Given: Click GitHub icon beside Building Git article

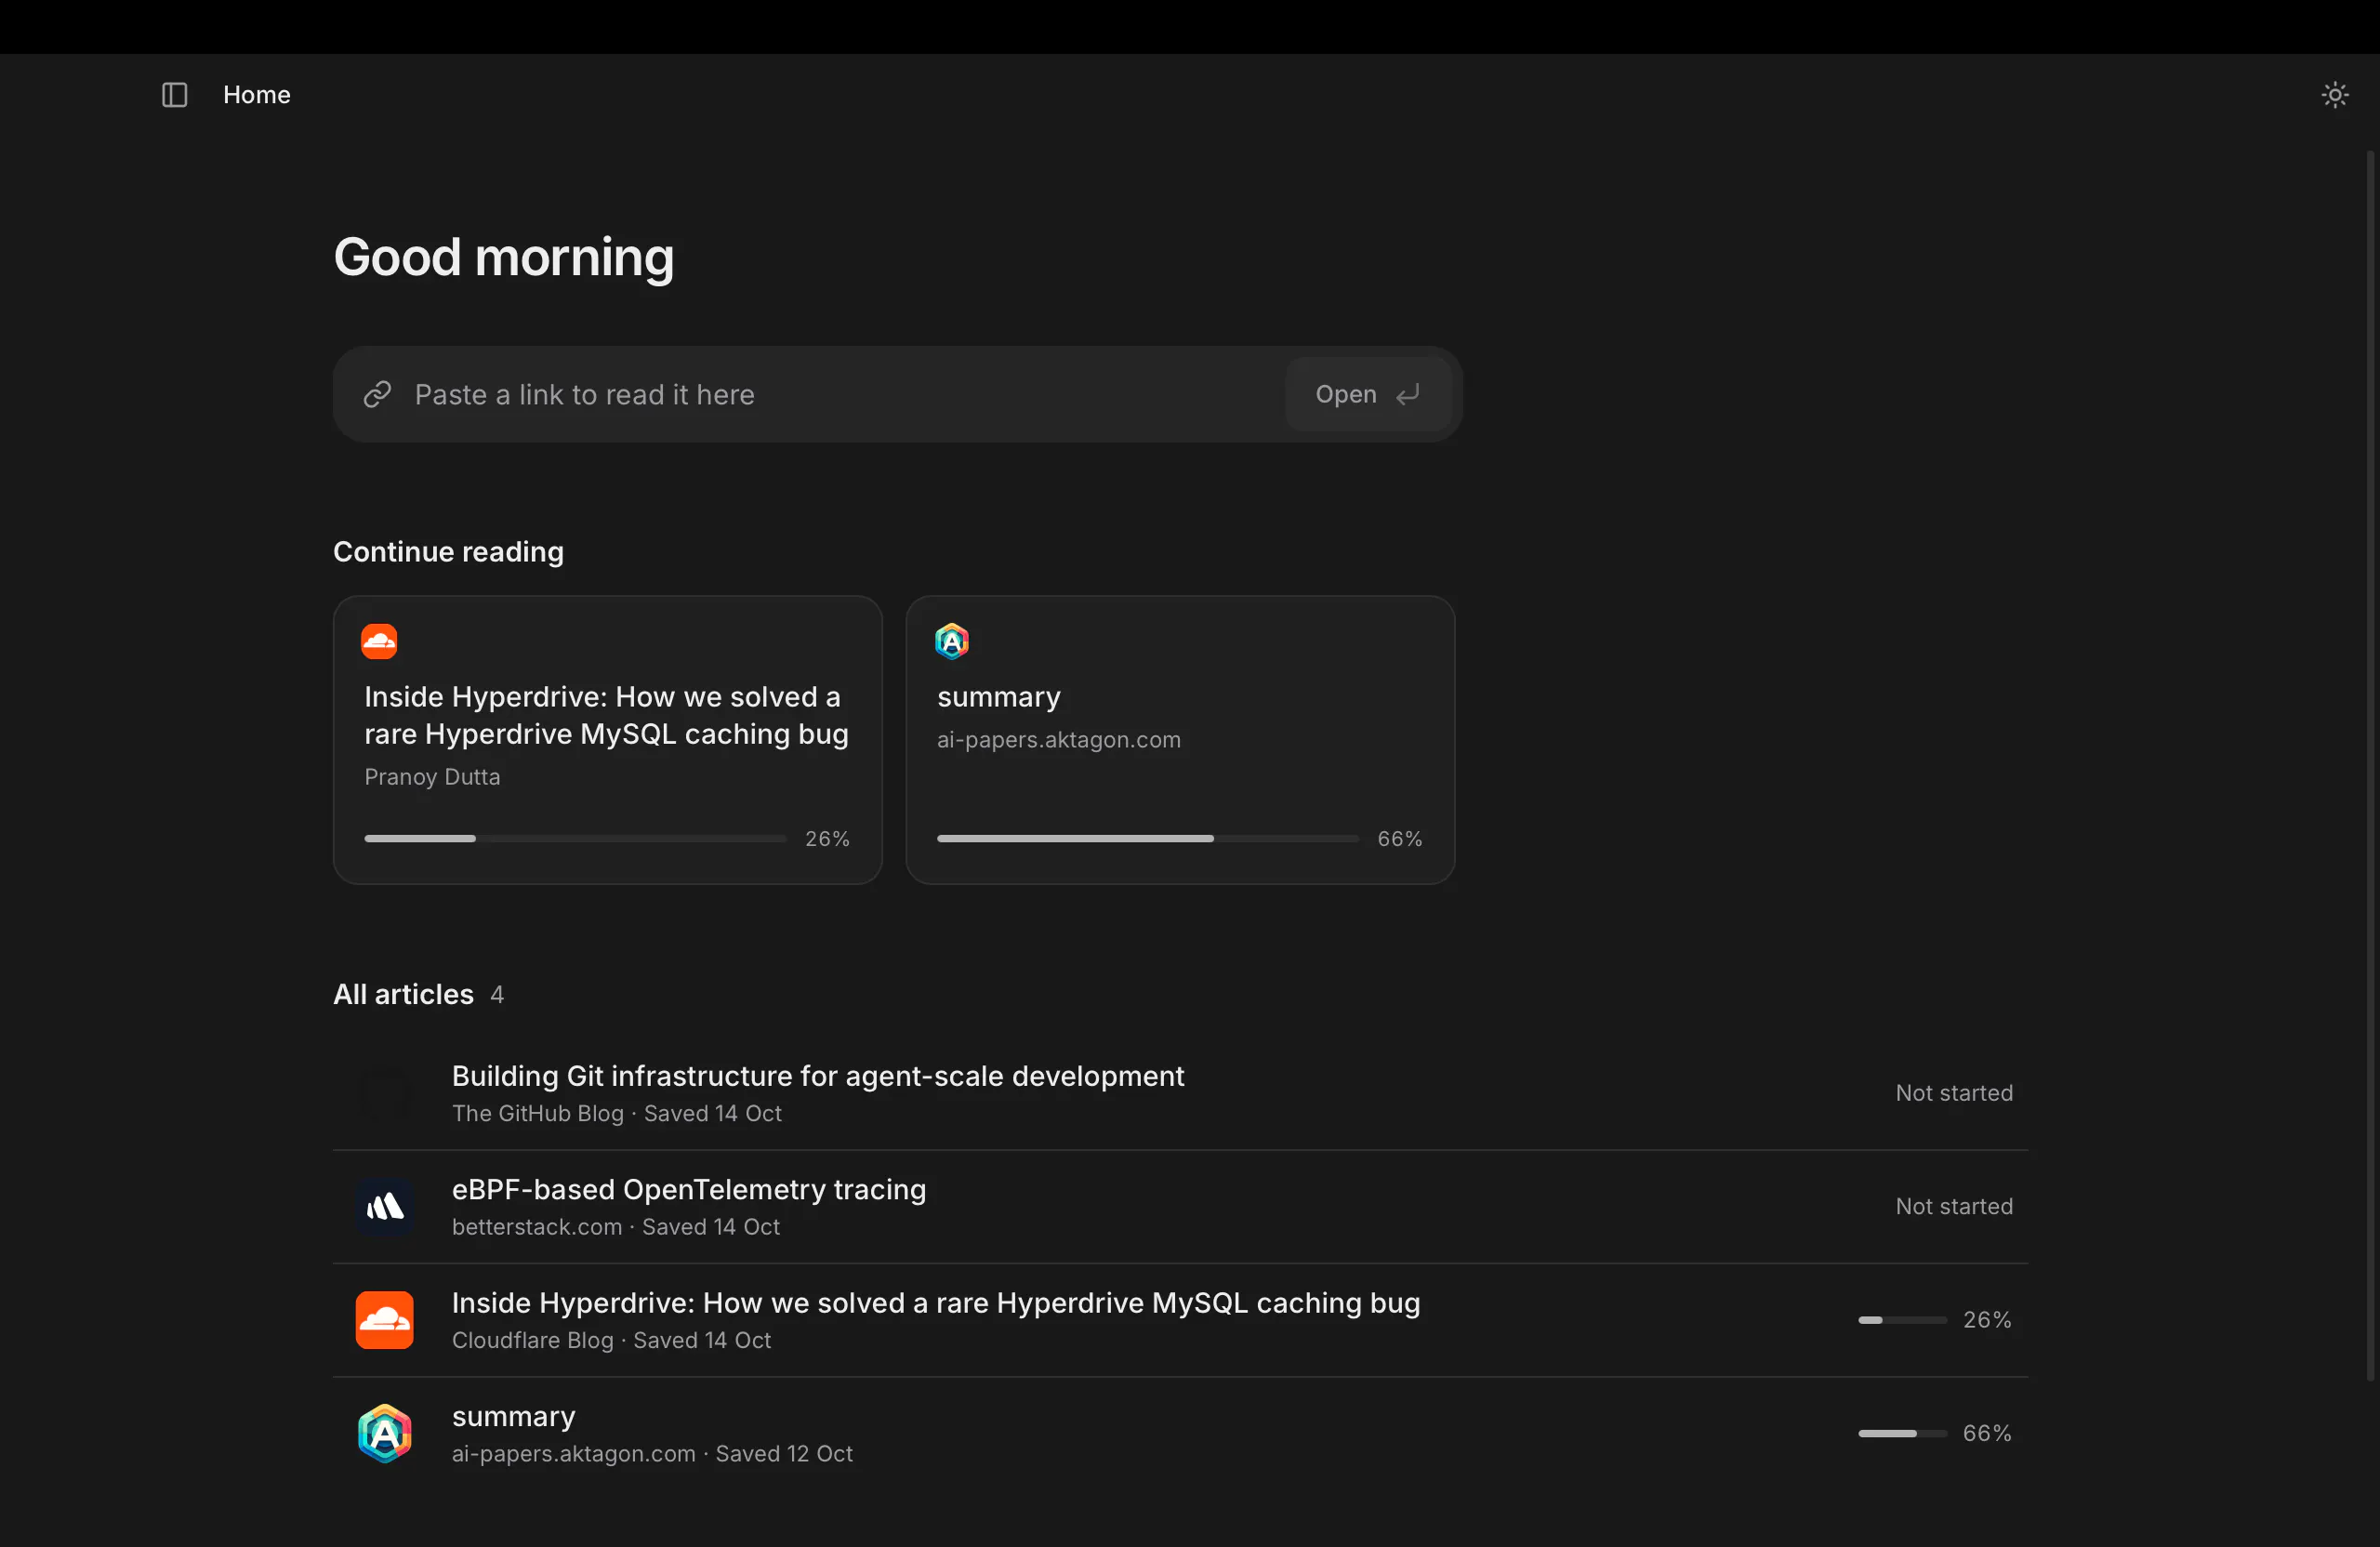Looking at the screenshot, I should pyautogui.click(x=385, y=1093).
